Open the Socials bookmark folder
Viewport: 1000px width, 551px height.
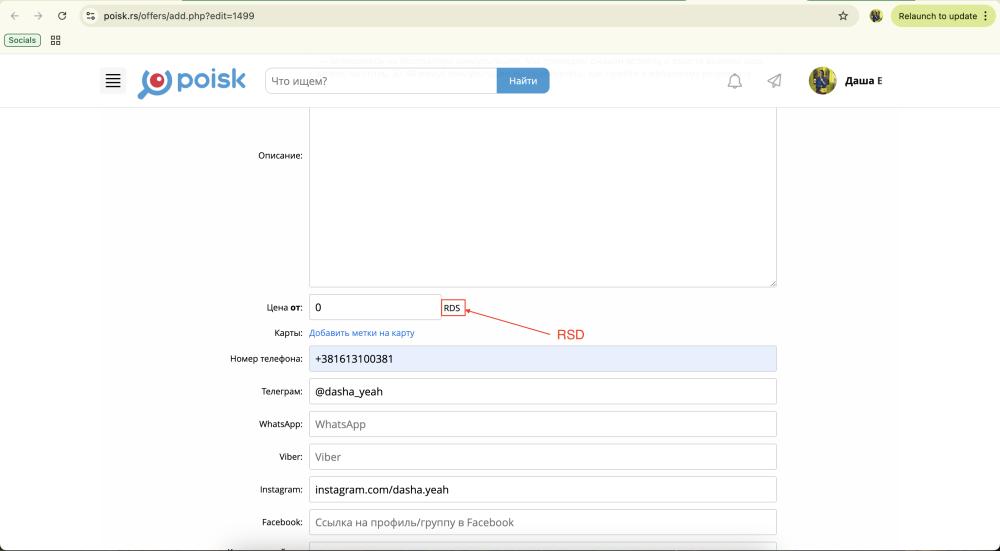pyautogui.click(x=22, y=40)
